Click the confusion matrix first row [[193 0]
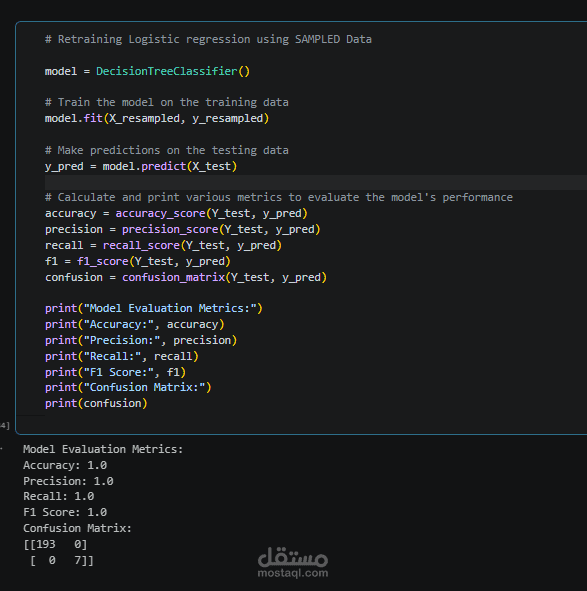The image size is (587, 591). pos(55,544)
